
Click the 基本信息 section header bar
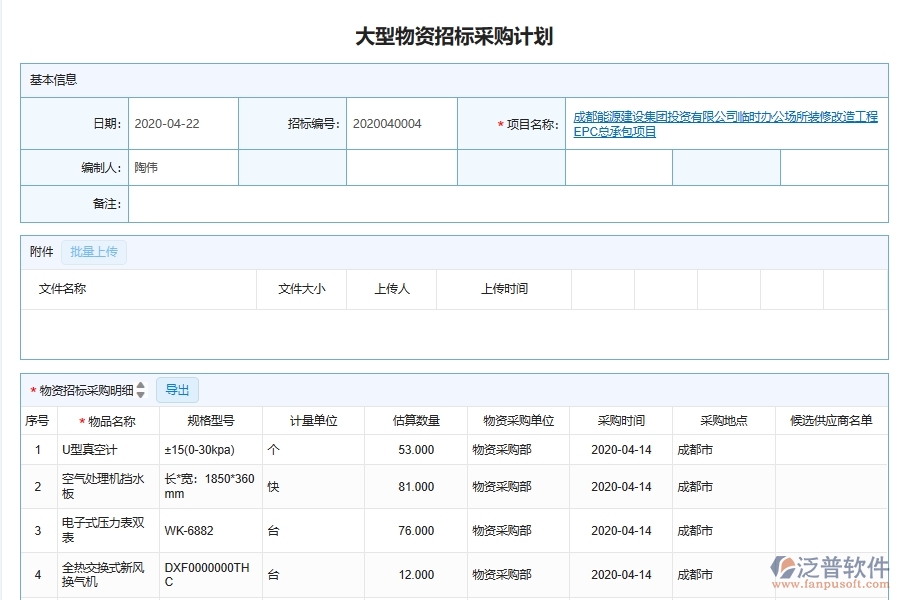(x=46, y=79)
